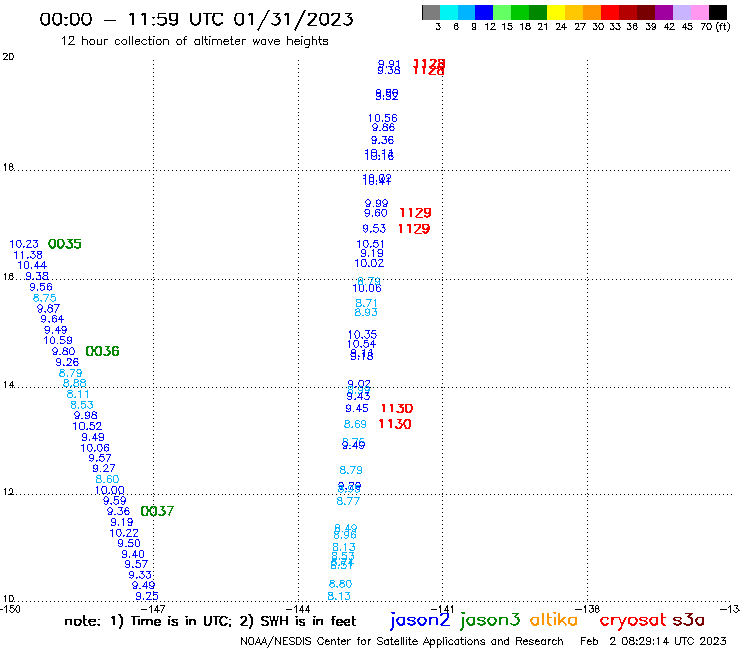Image resolution: width=740 pixels, height=650 pixels.
Task: Click the wave height value 9.26
Action: [67, 362]
